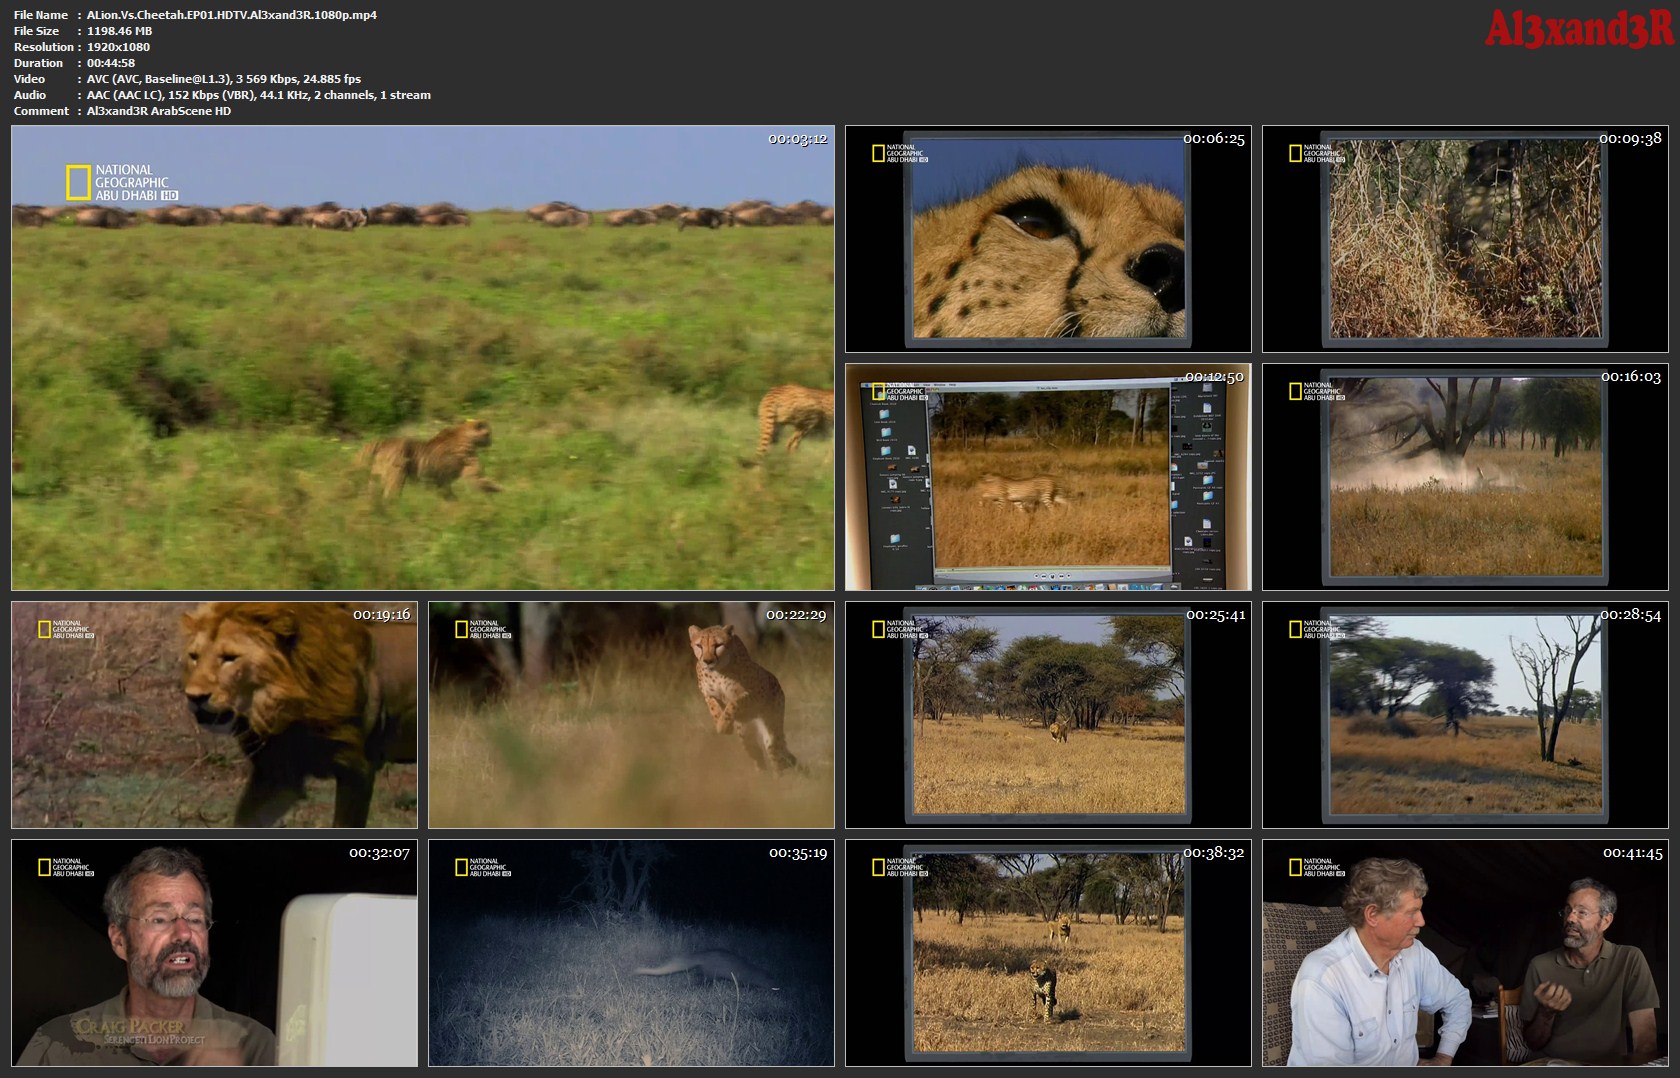Open the night-vision thumbnail at 00:35:19
Viewport: 1680px width, 1078px height.
pos(631,952)
